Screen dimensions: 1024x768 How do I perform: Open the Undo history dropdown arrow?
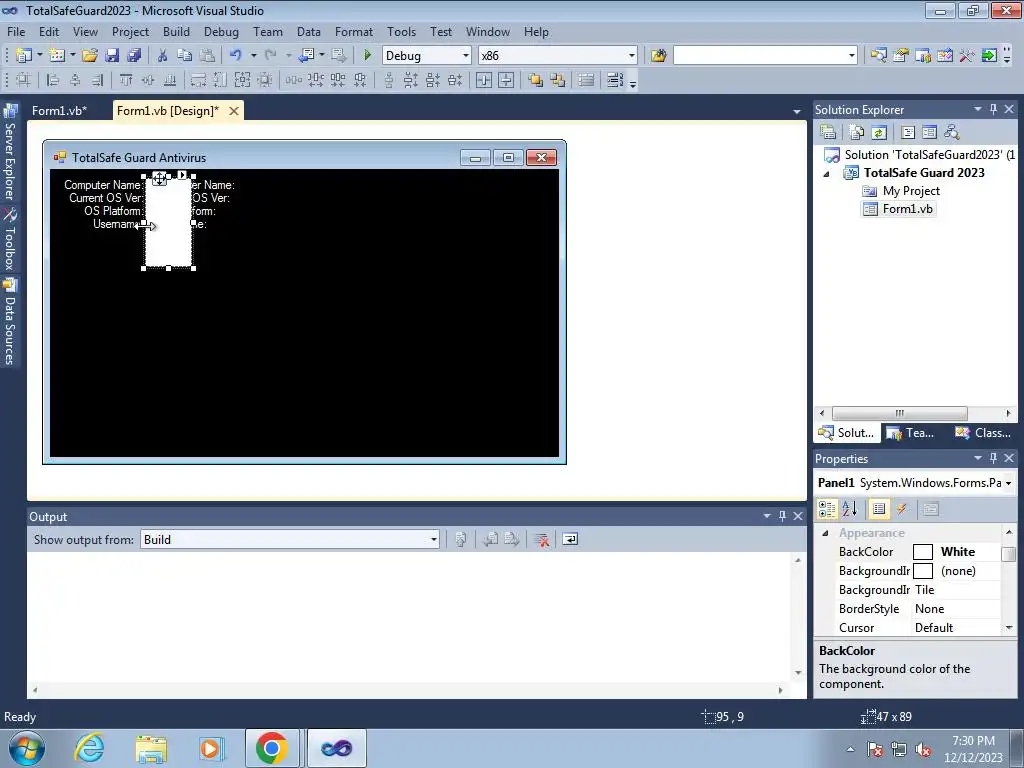click(x=253, y=56)
